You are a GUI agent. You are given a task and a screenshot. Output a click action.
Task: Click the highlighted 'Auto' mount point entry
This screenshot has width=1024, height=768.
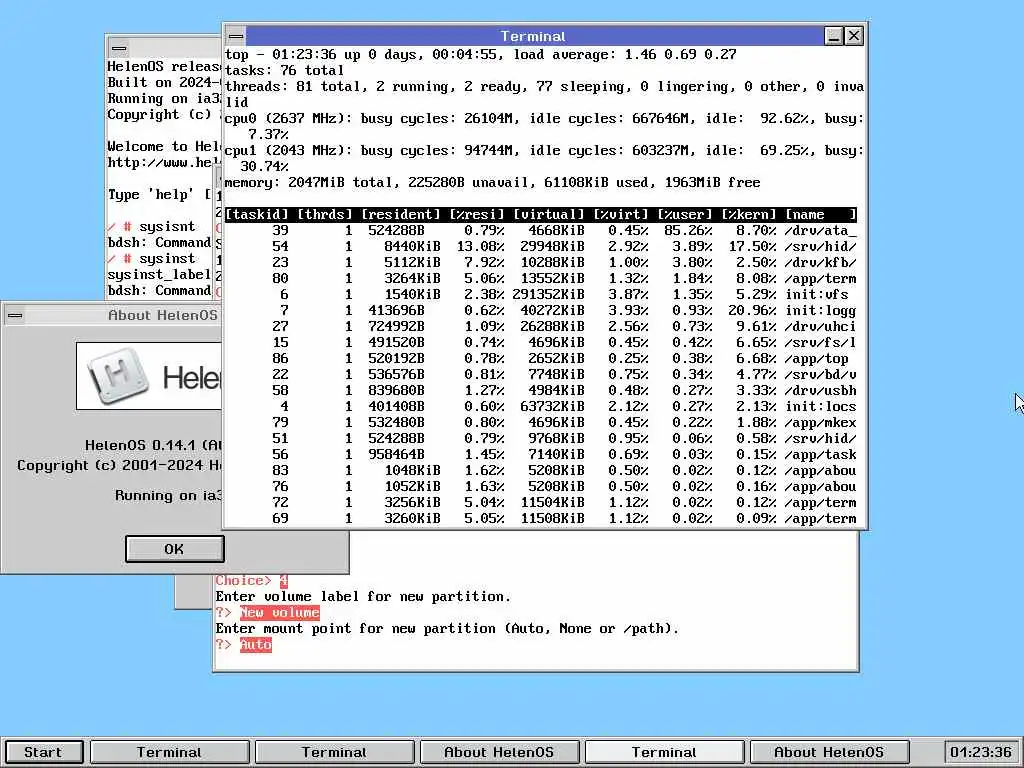pos(255,645)
